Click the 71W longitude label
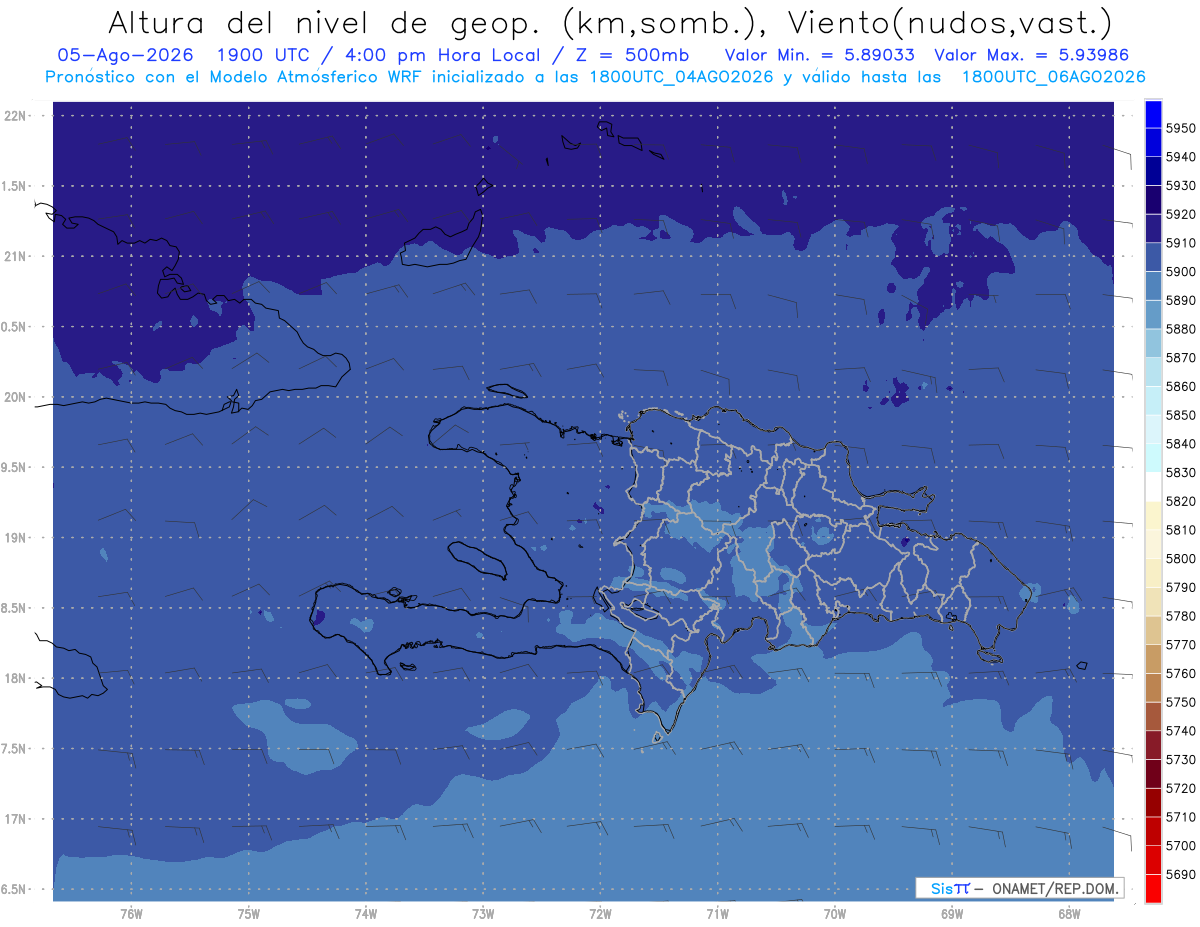Screen dimensions: 1200x927 pyautogui.click(x=717, y=914)
